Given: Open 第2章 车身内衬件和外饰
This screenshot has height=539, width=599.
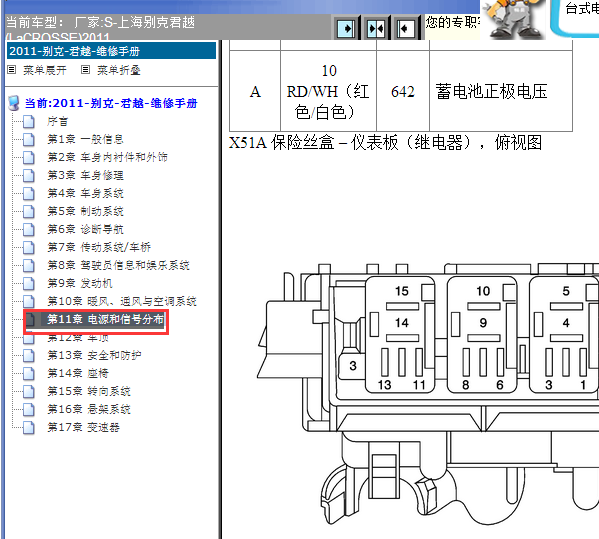Looking at the screenshot, I should click(x=107, y=157).
